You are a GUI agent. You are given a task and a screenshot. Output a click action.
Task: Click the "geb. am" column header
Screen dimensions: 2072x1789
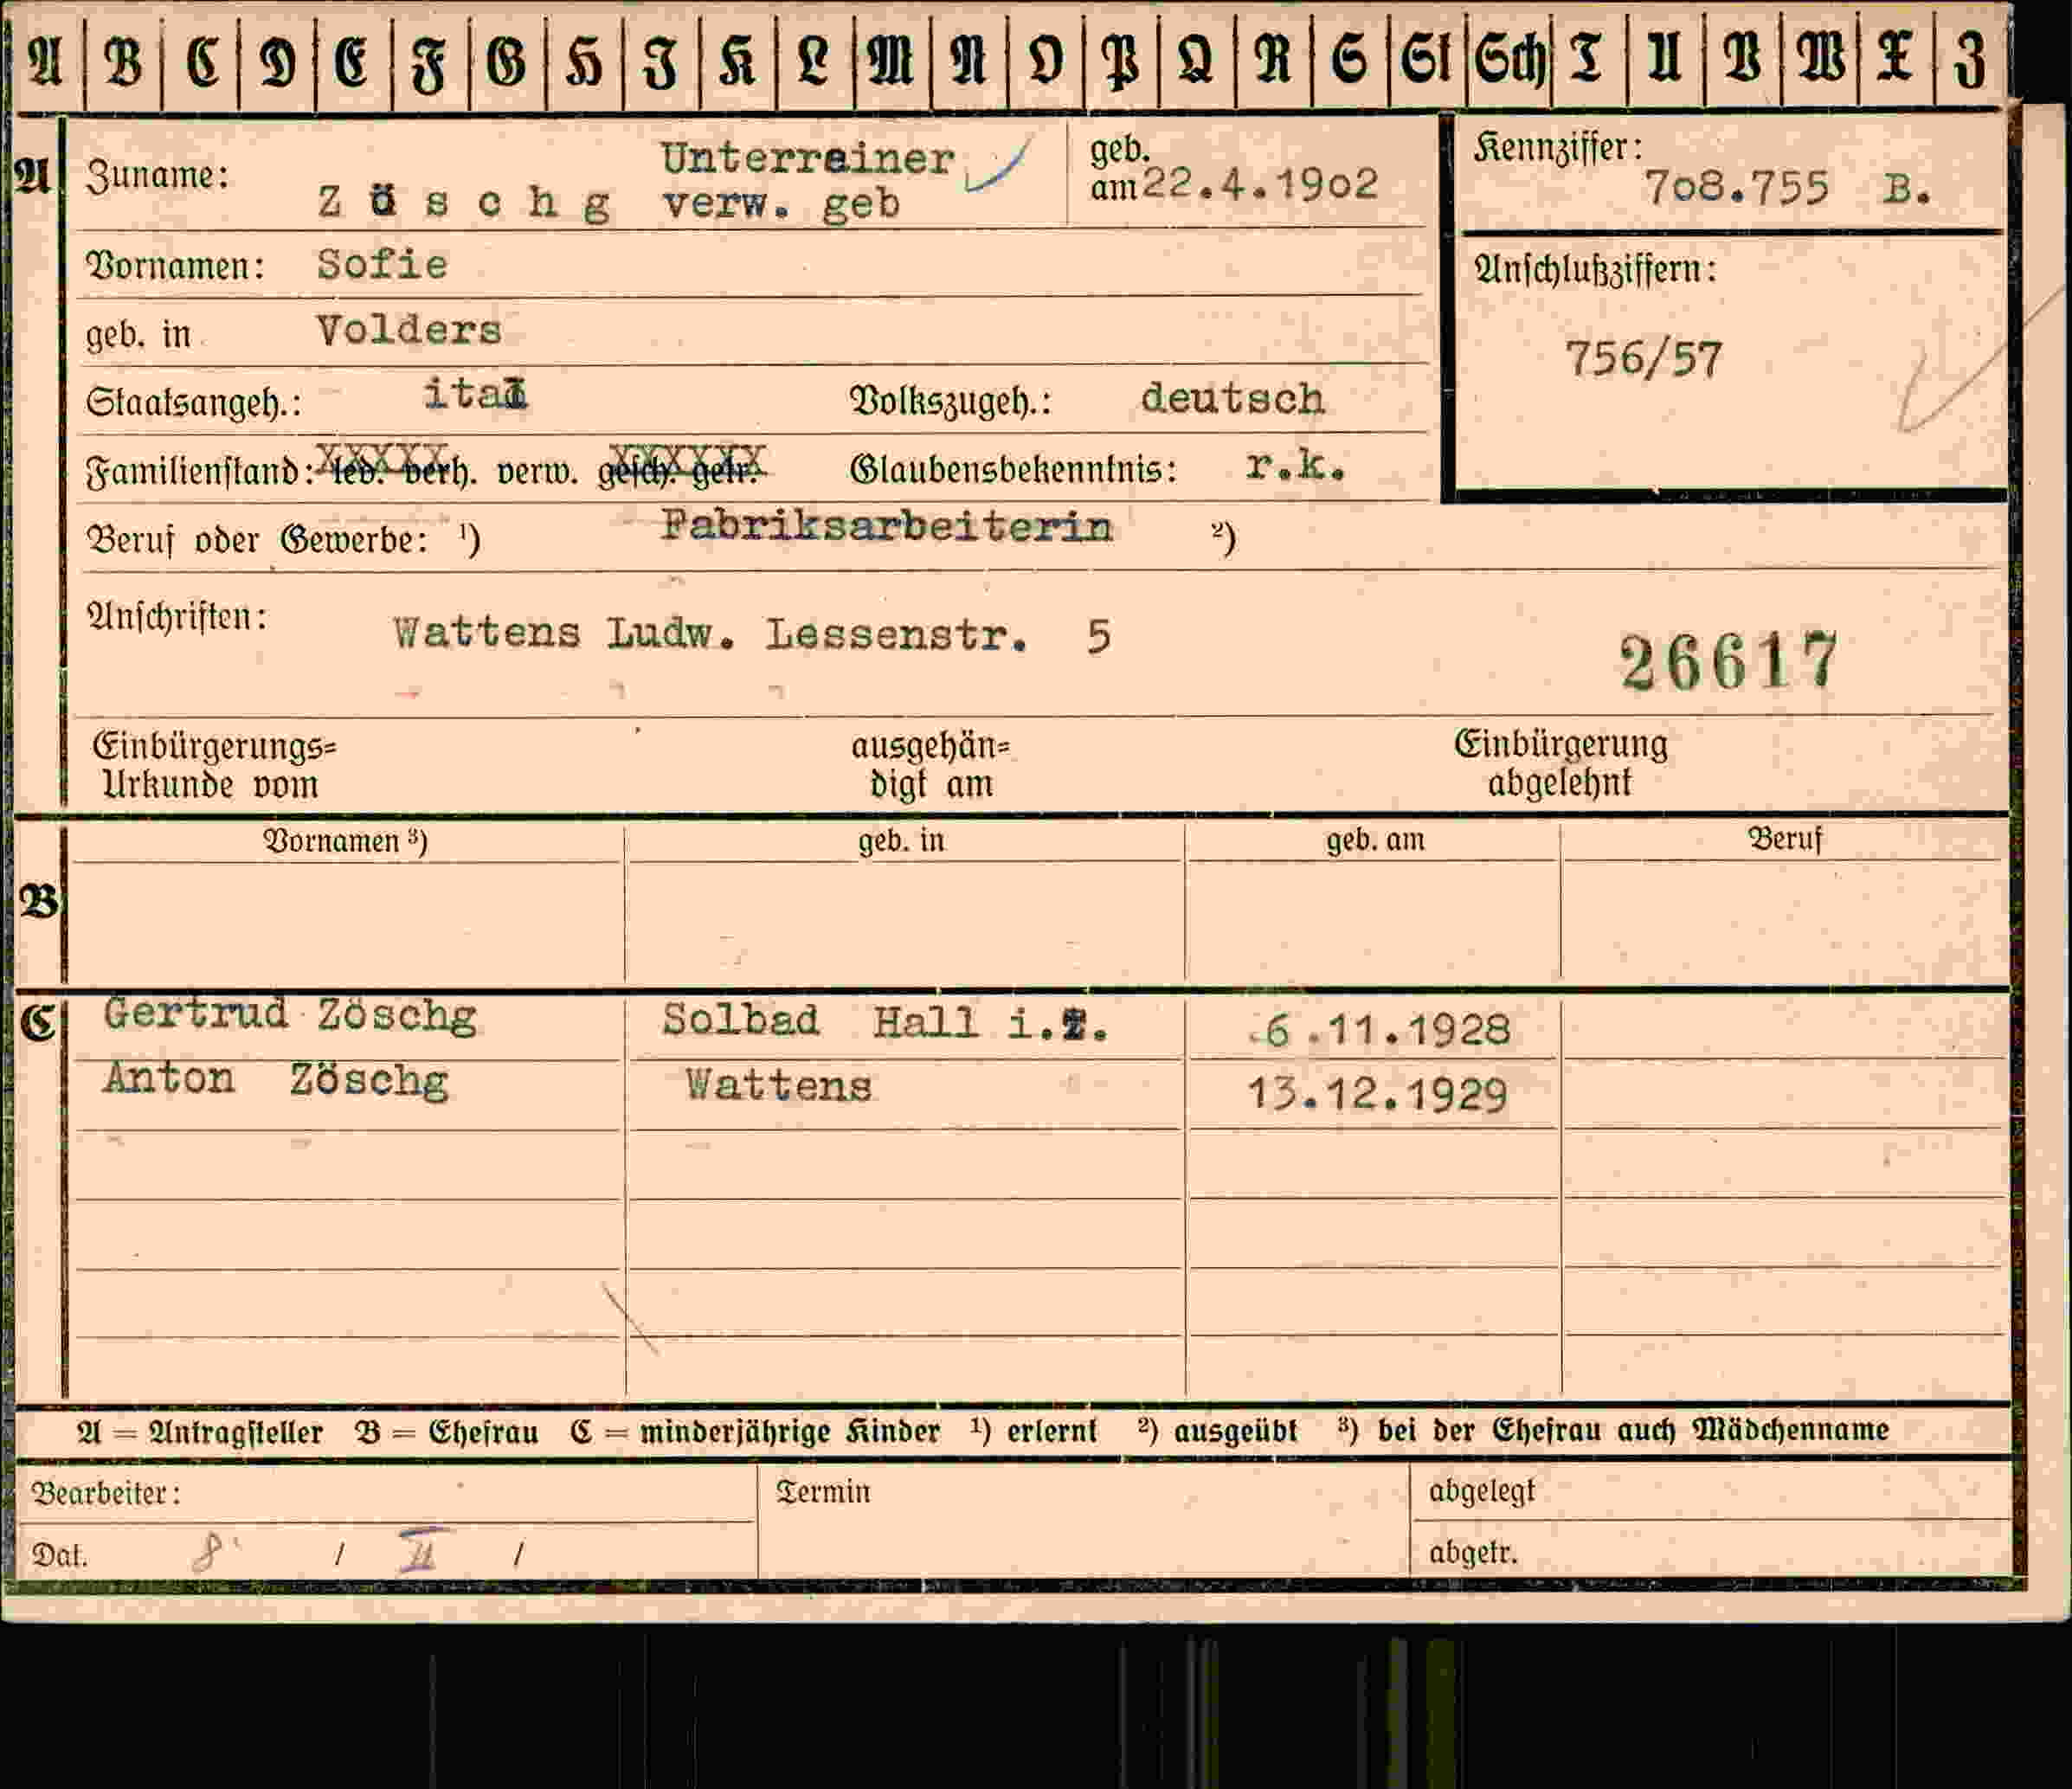tap(1375, 840)
